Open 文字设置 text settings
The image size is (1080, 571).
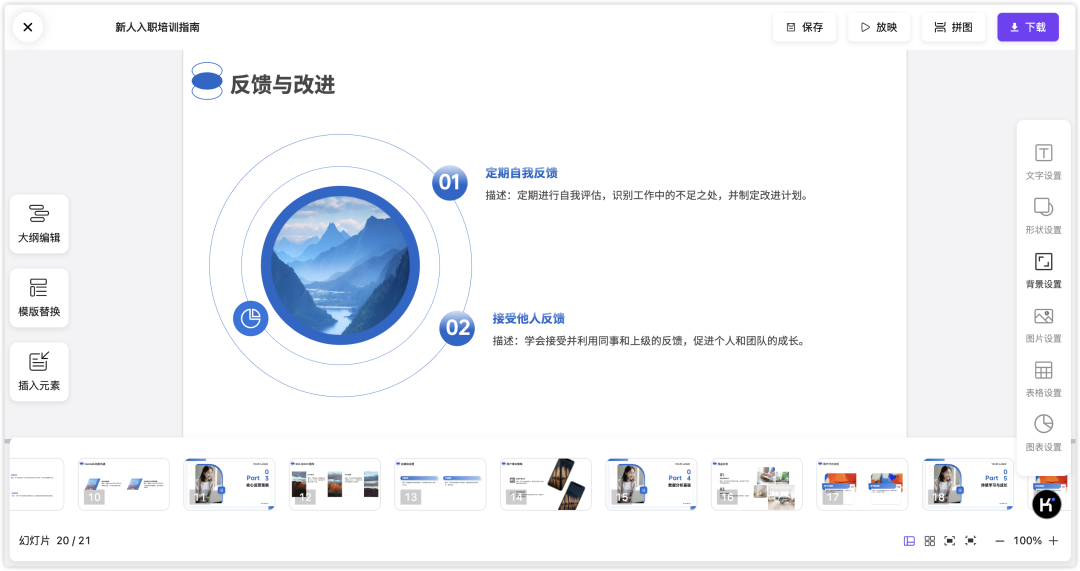[x=1043, y=162]
